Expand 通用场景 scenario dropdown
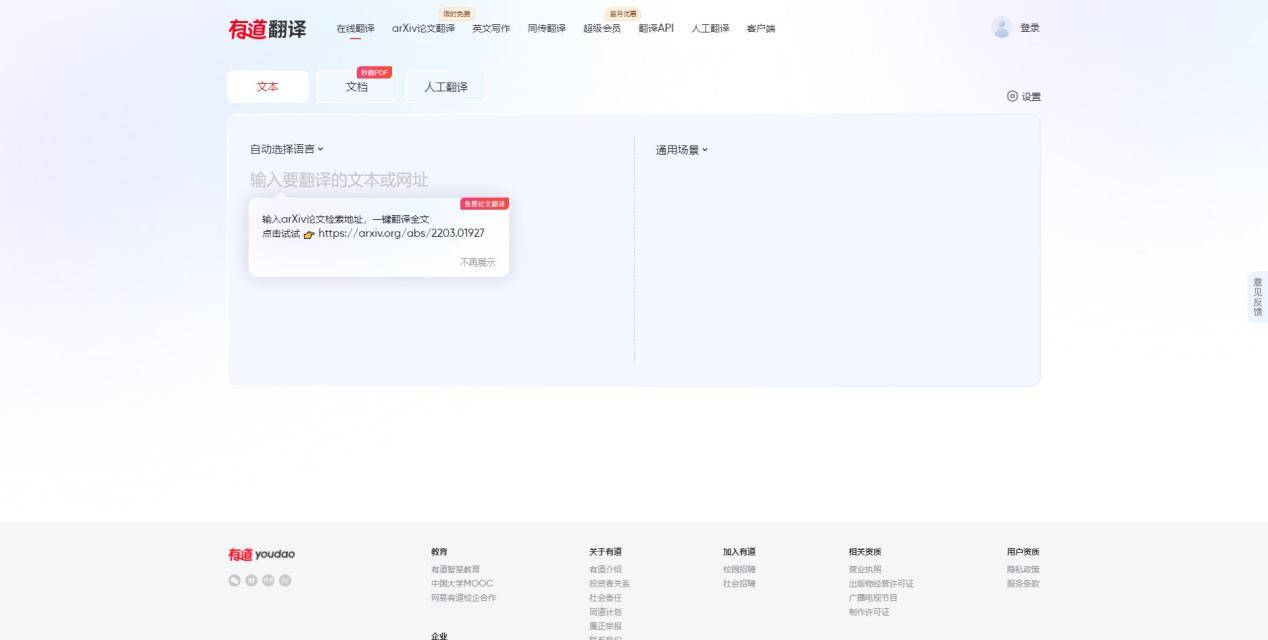Screen dimensions: 1268x640 pyautogui.click(x=682, y=150)
